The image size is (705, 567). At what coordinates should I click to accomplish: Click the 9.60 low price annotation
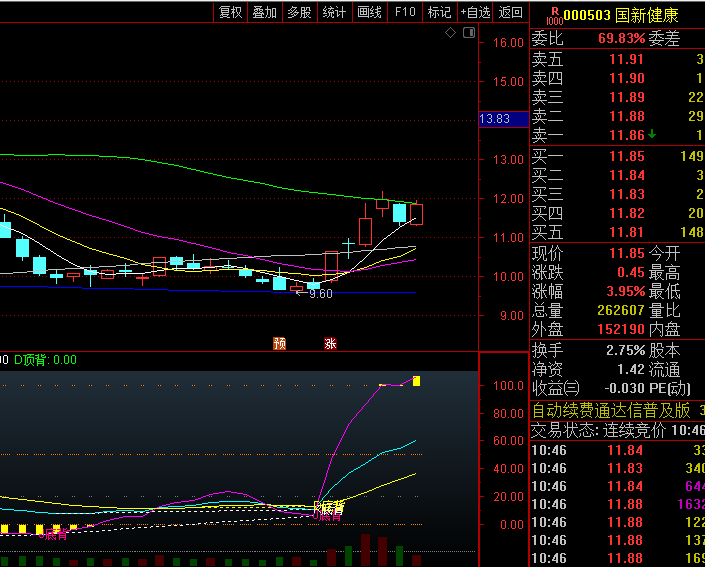point(320,294)
